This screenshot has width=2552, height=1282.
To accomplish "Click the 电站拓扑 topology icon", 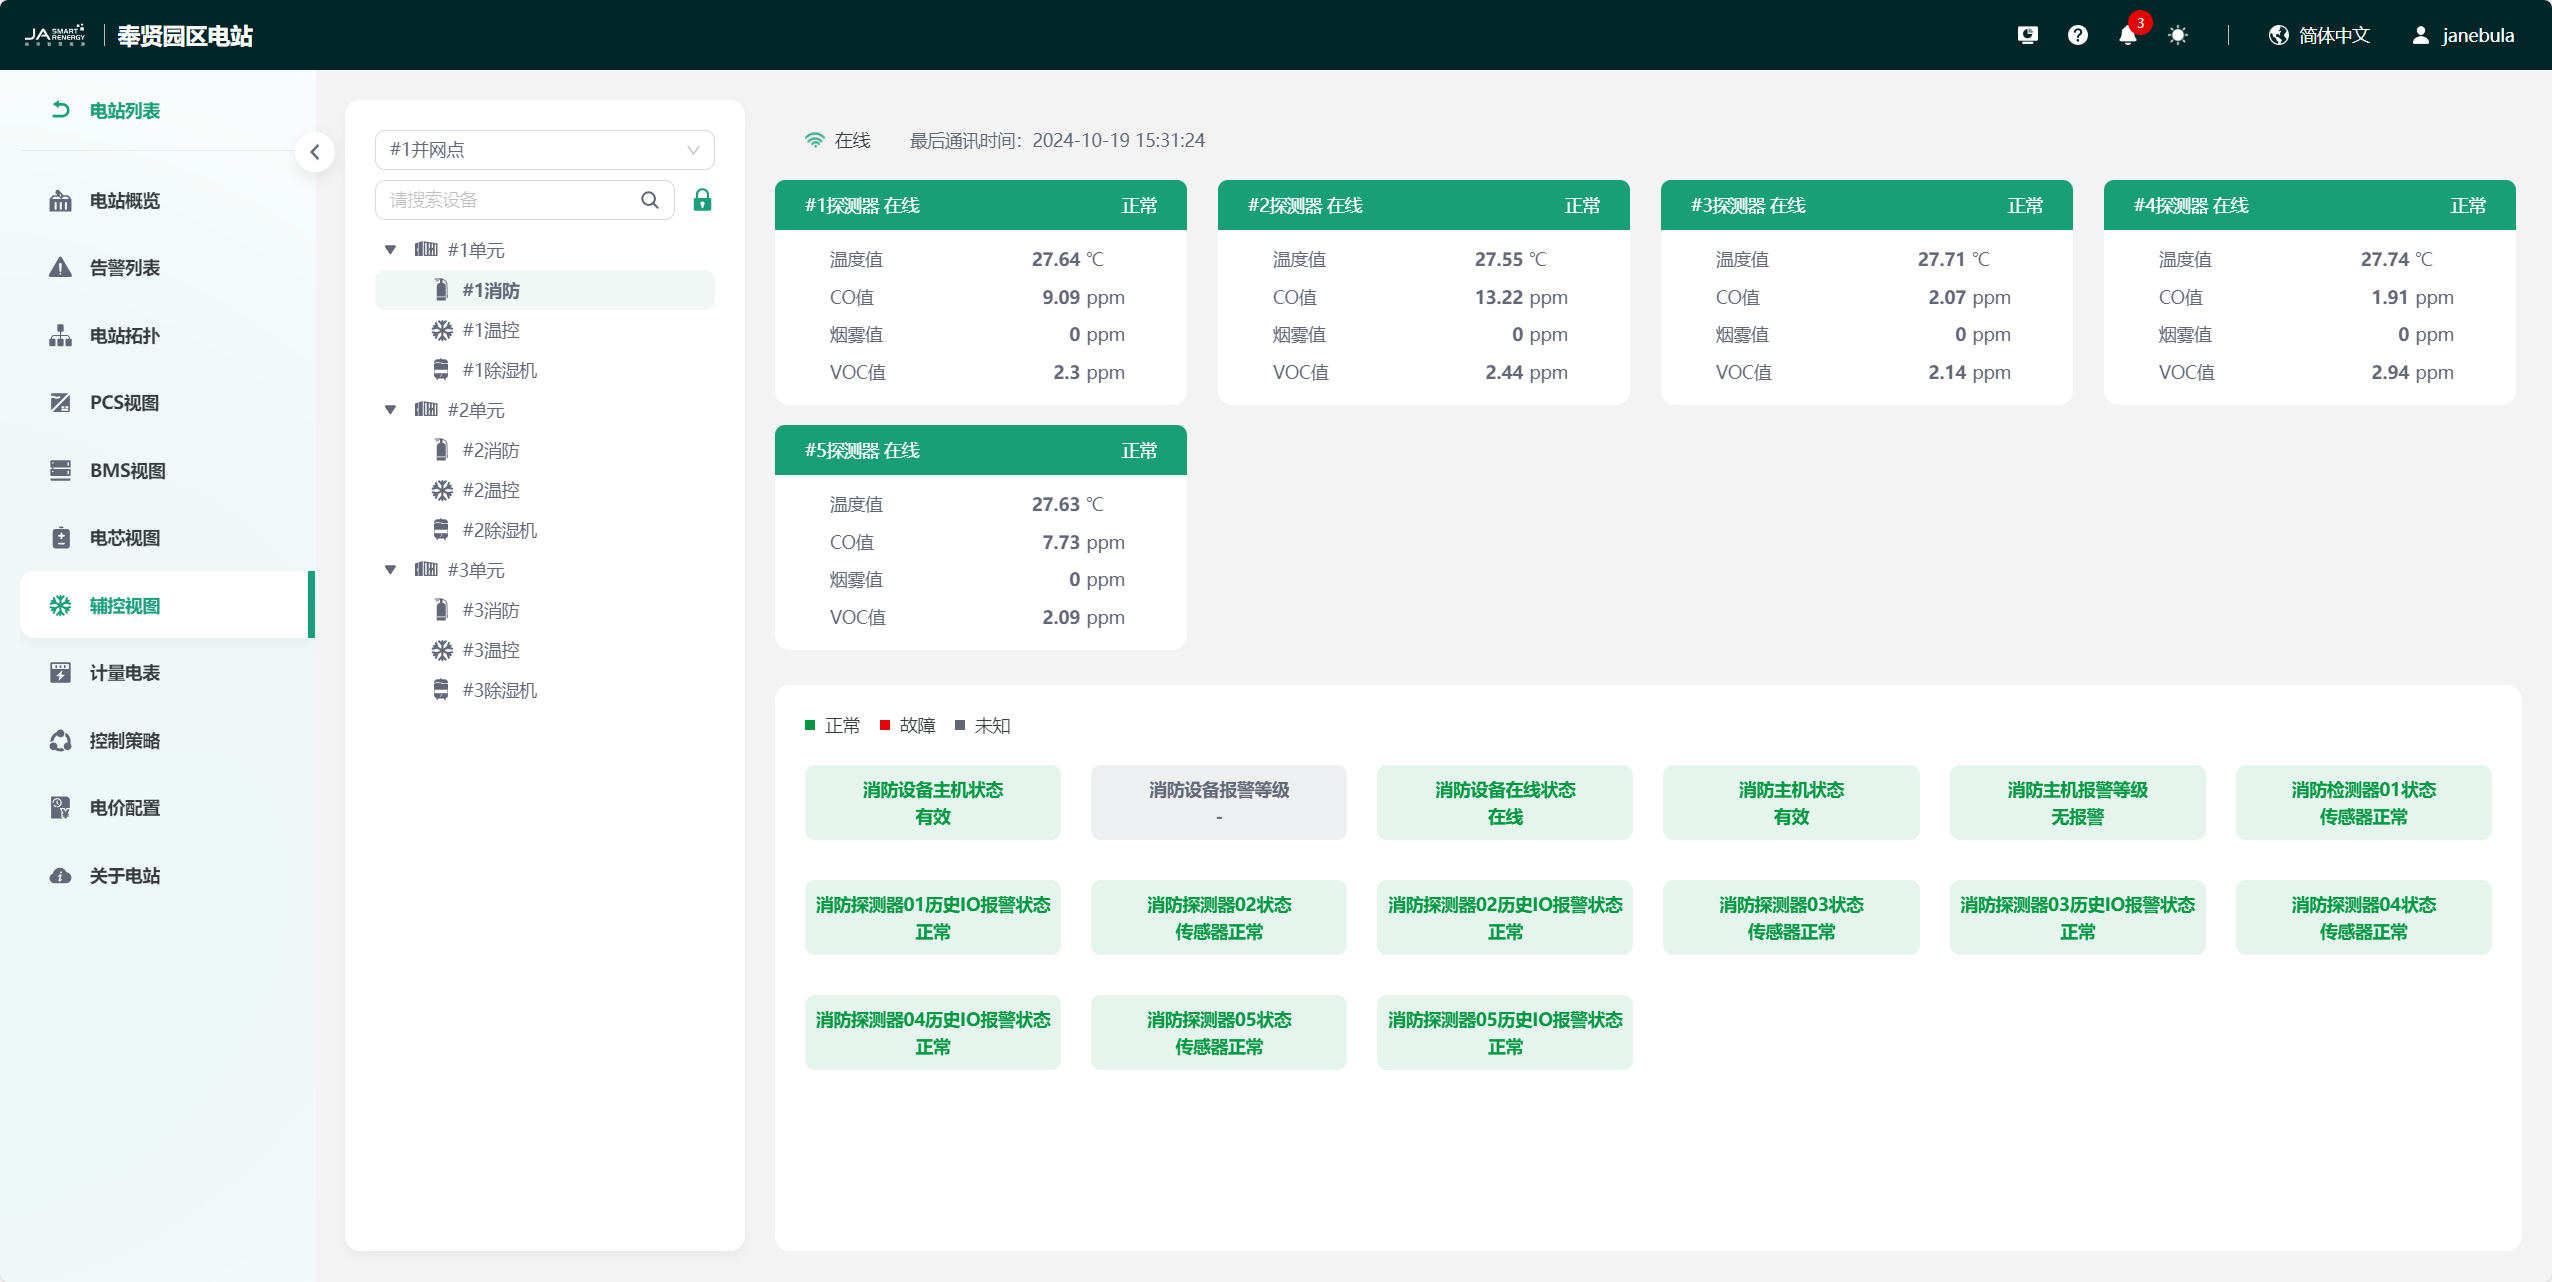I will tap(61, 336).
